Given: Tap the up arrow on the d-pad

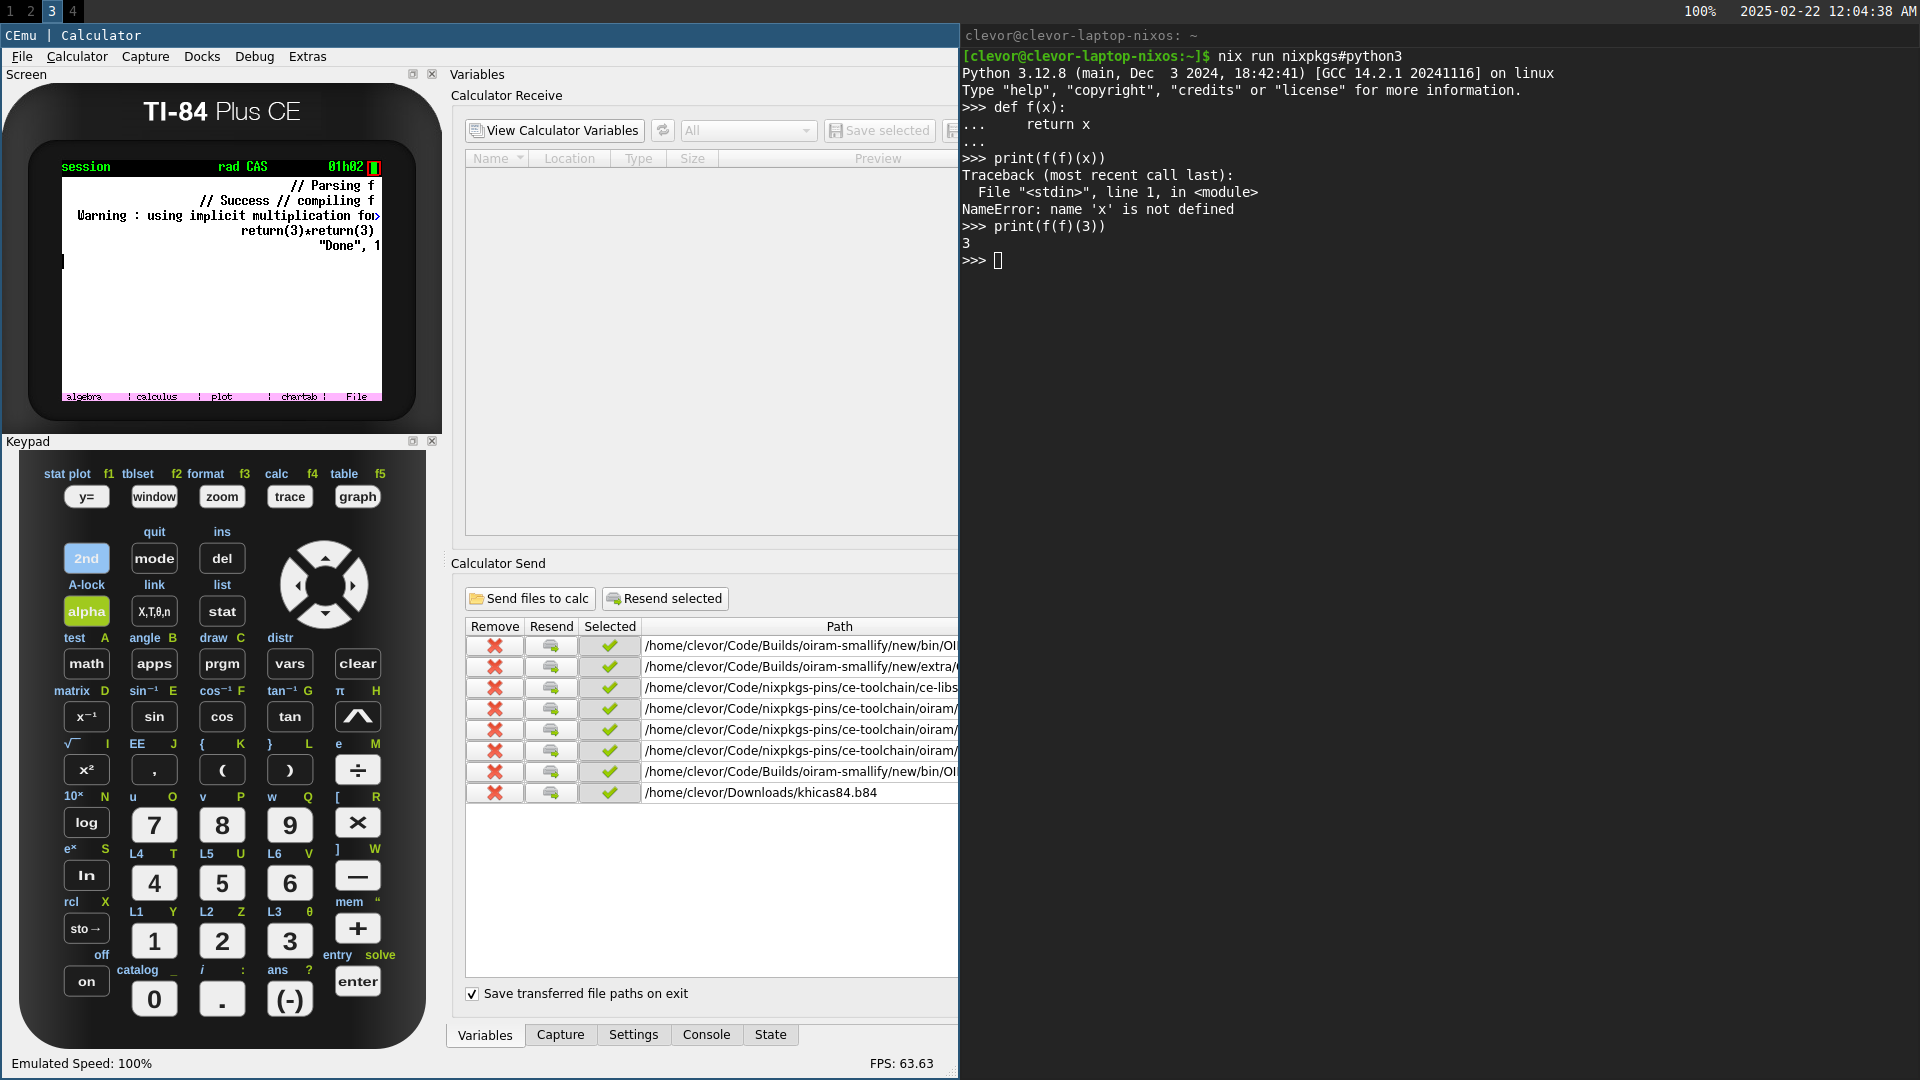Looking at the screenshot, I should (x=325, y=557).
